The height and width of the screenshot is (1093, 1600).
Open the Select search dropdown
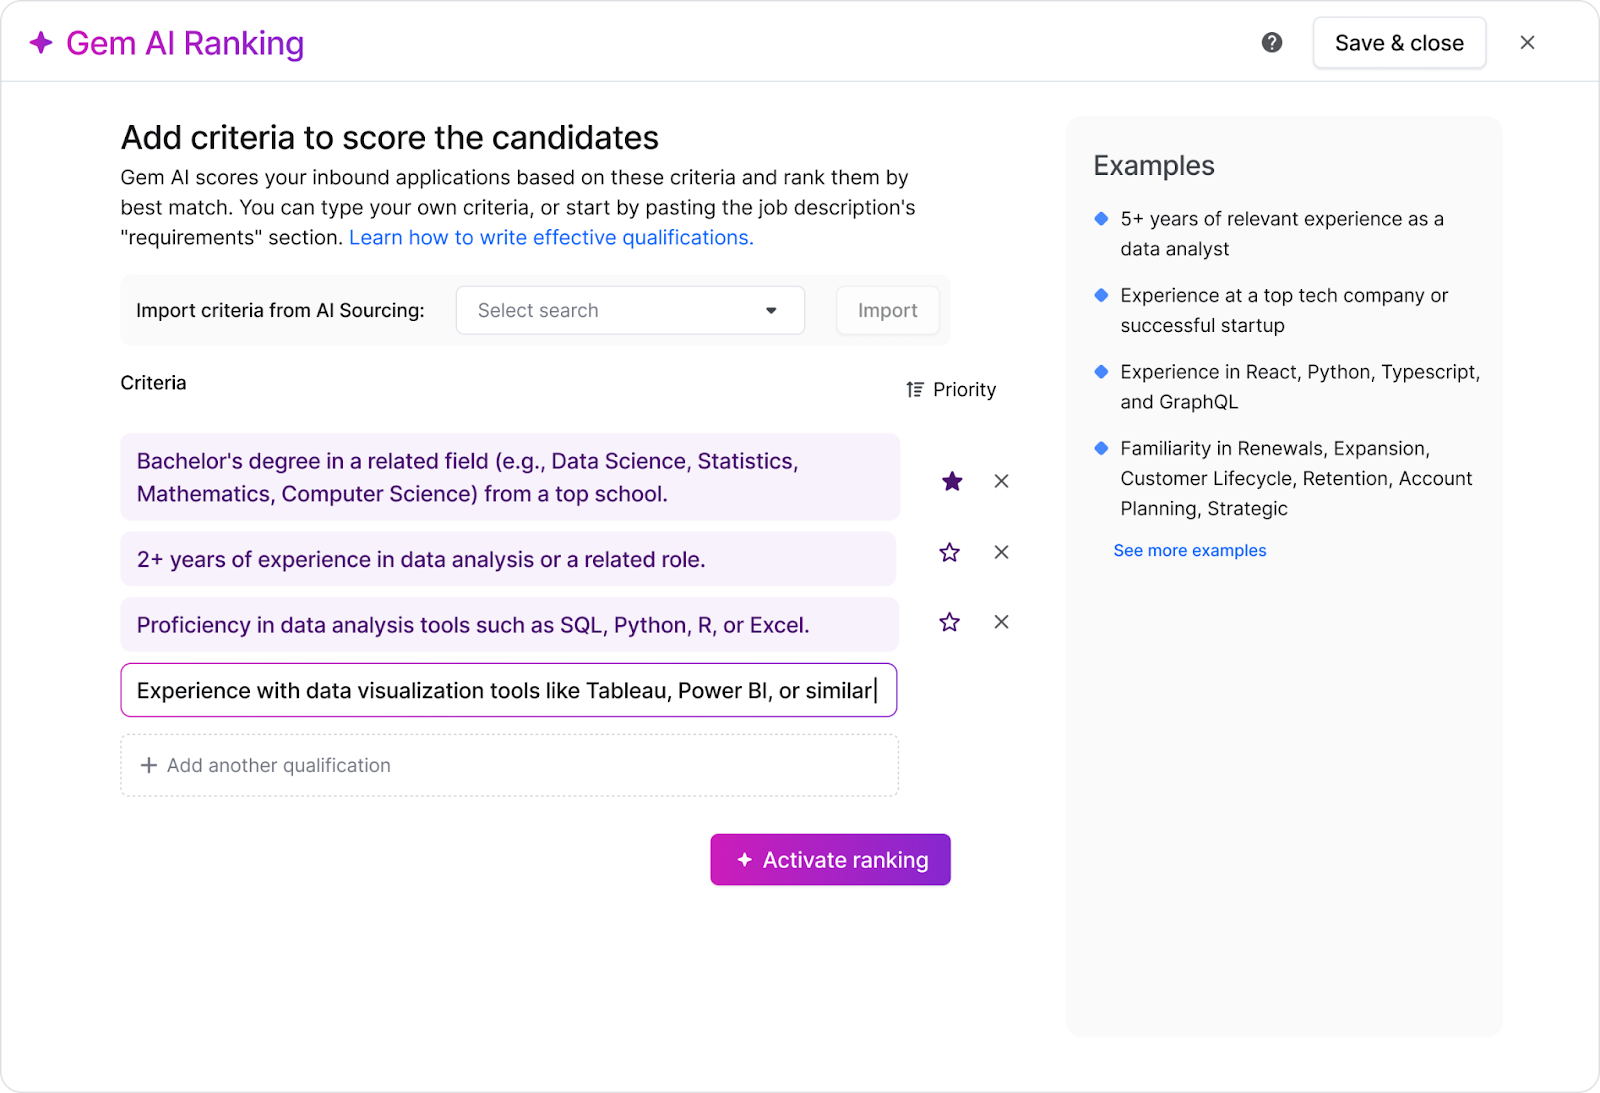pos(630,311)
